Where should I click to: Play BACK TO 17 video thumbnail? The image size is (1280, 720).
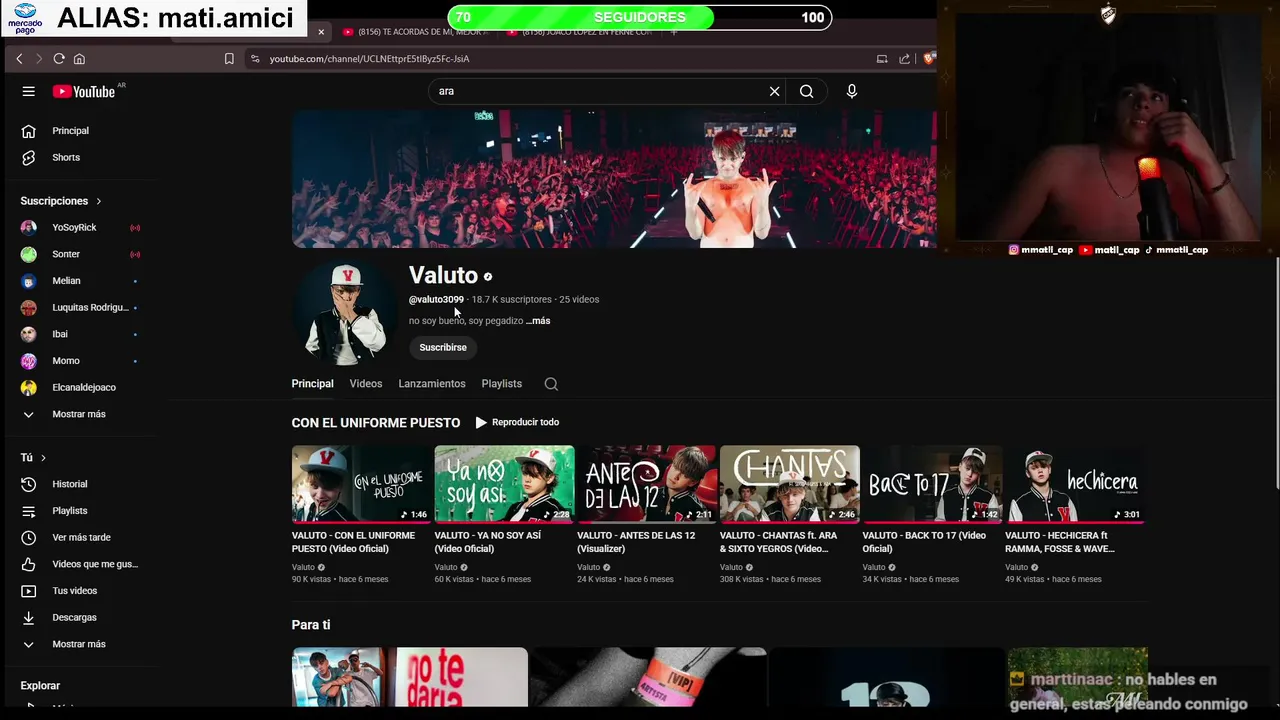(x=932, y=484)
